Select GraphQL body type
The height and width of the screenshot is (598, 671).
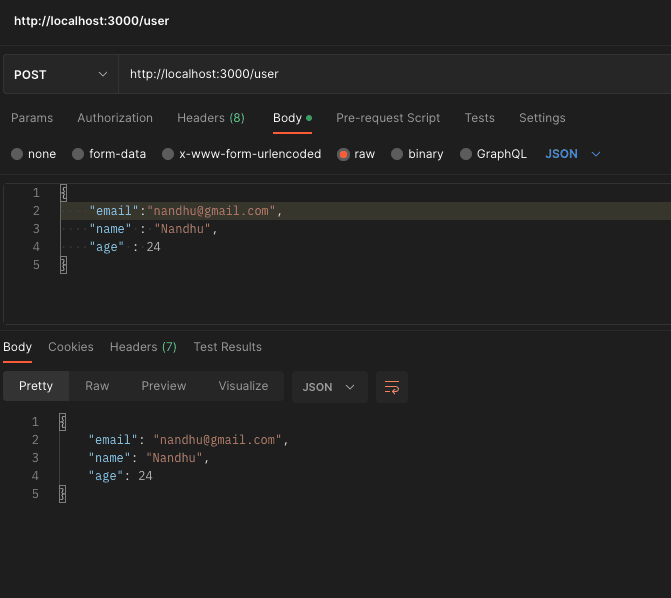tap(466, 154)
